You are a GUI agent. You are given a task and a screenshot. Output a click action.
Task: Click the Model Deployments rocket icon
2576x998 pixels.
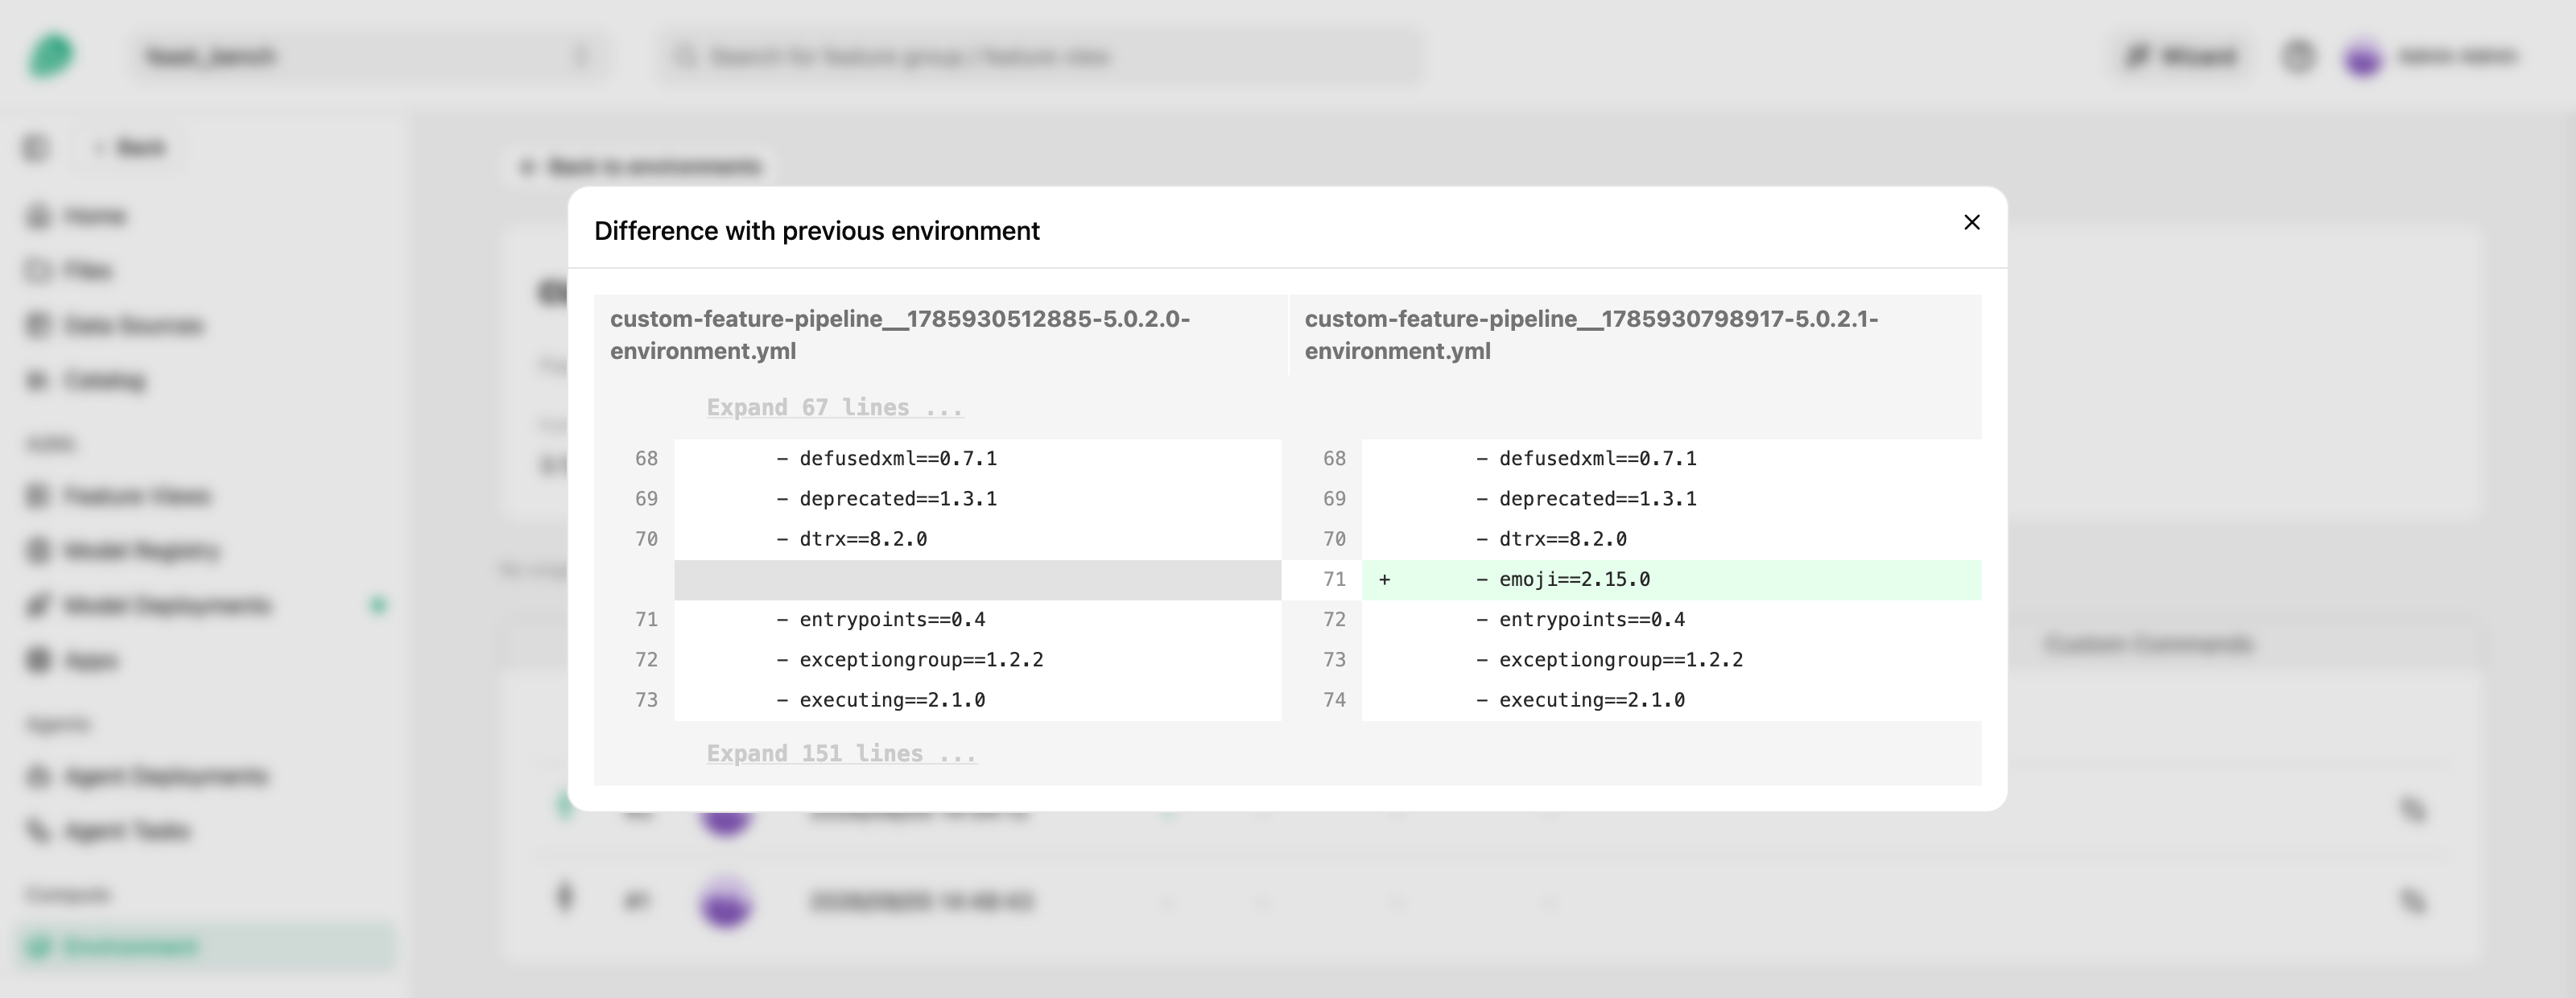pos(38,605)
